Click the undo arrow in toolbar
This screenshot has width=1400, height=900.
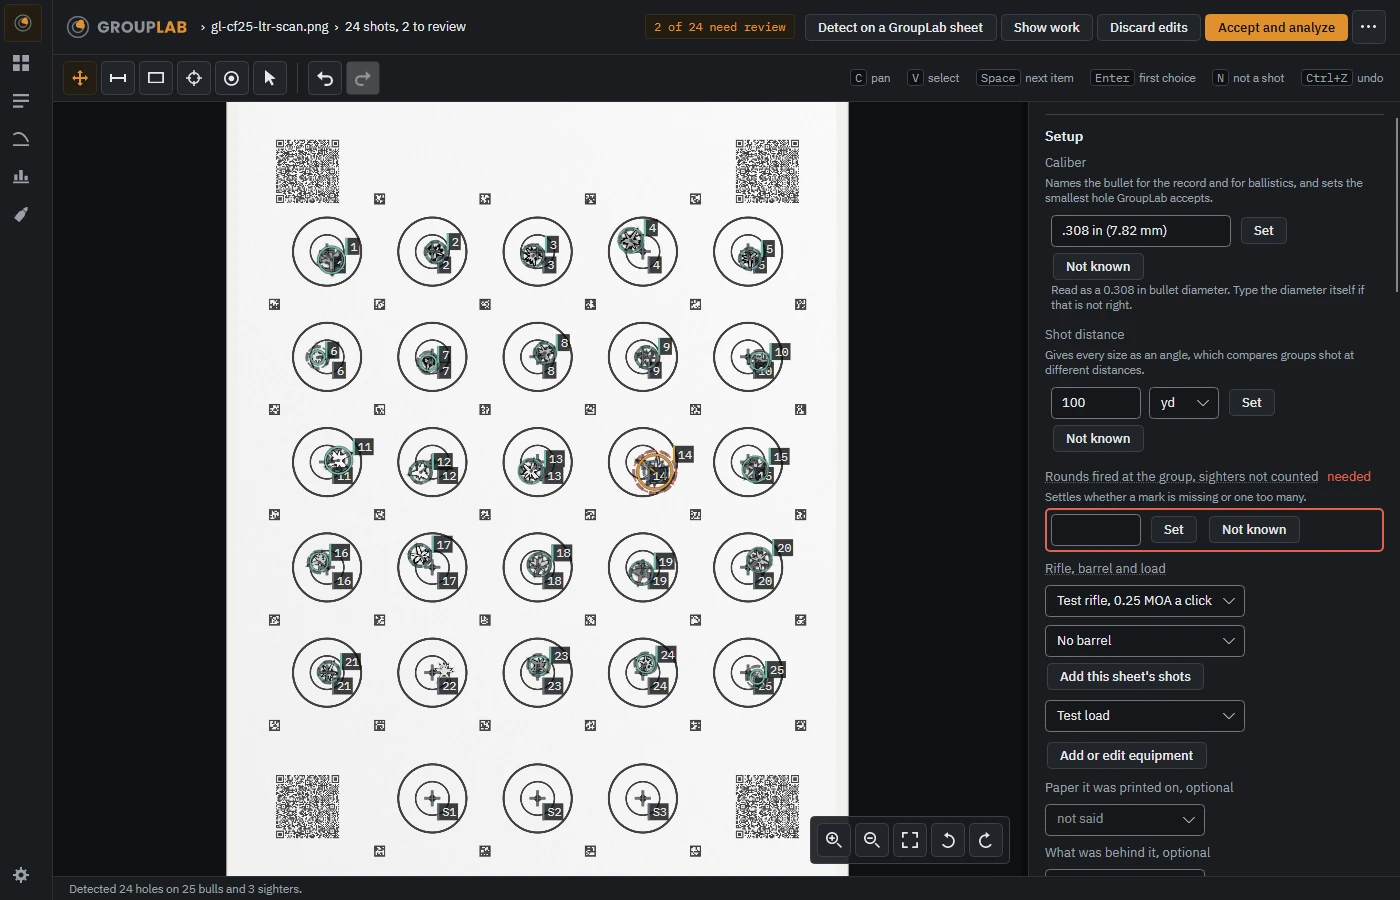(x=325, y=78)
